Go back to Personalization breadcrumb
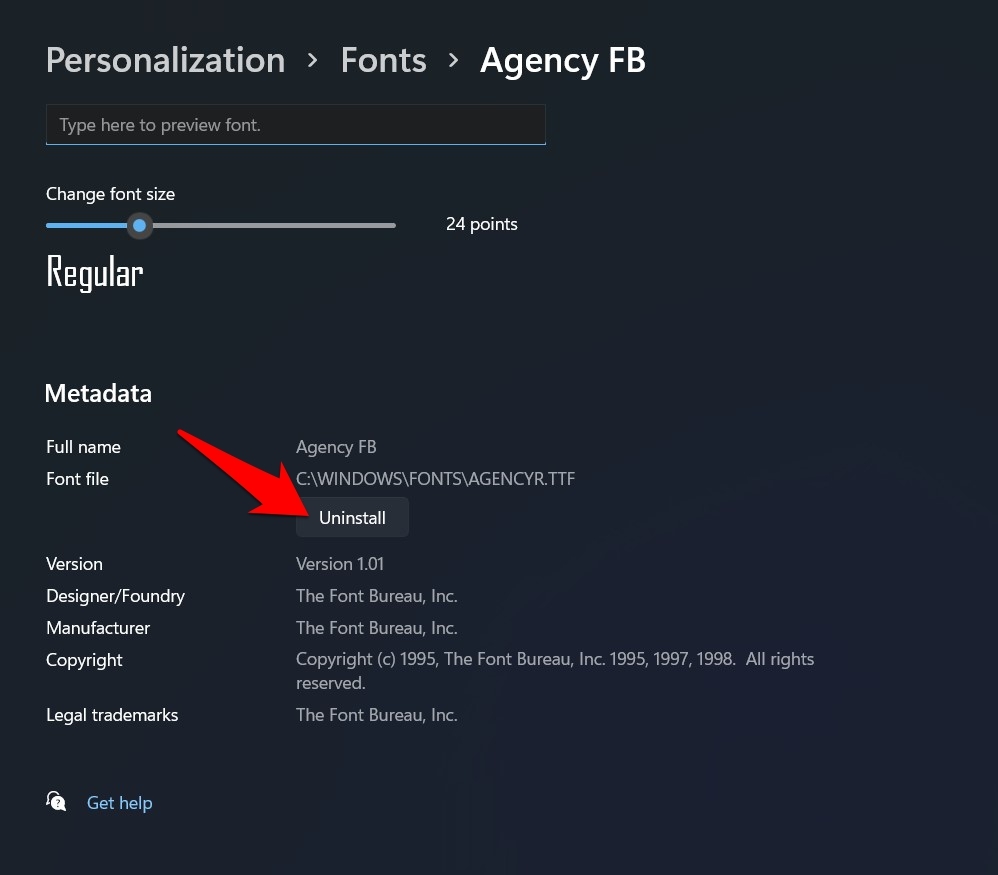Viewport: 998px width, 875px height. (165, 61)
